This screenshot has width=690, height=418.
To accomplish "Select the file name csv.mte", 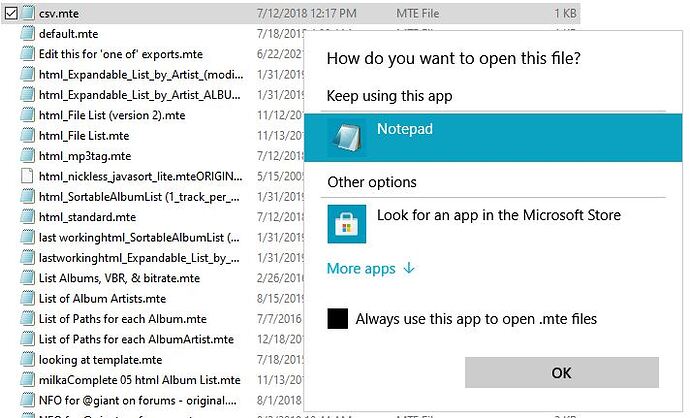I will pos(59,14).
